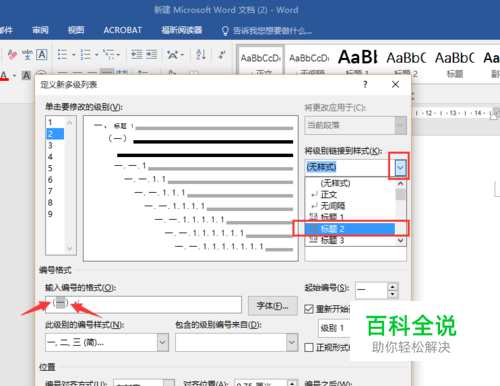Open the dialog help question mark
This screenshot has width=500, height=386.
coord(365,84)
